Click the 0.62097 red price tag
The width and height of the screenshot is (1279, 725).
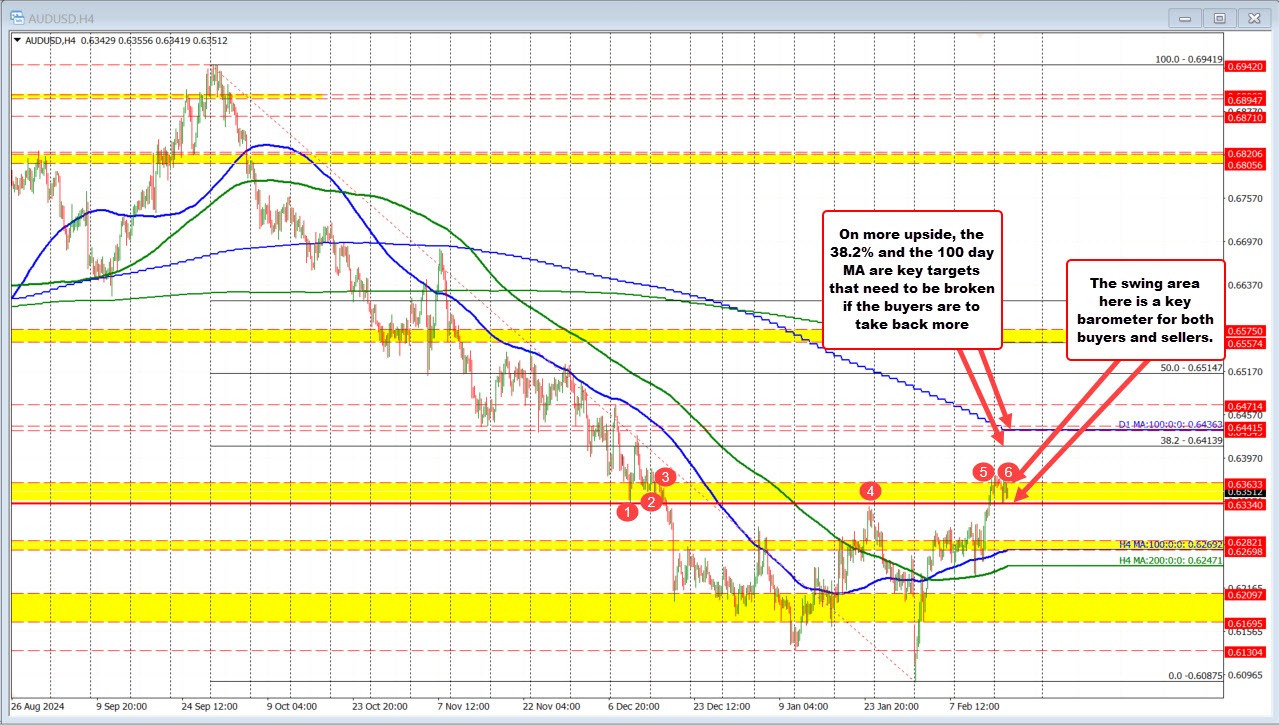coord(1246,593)
